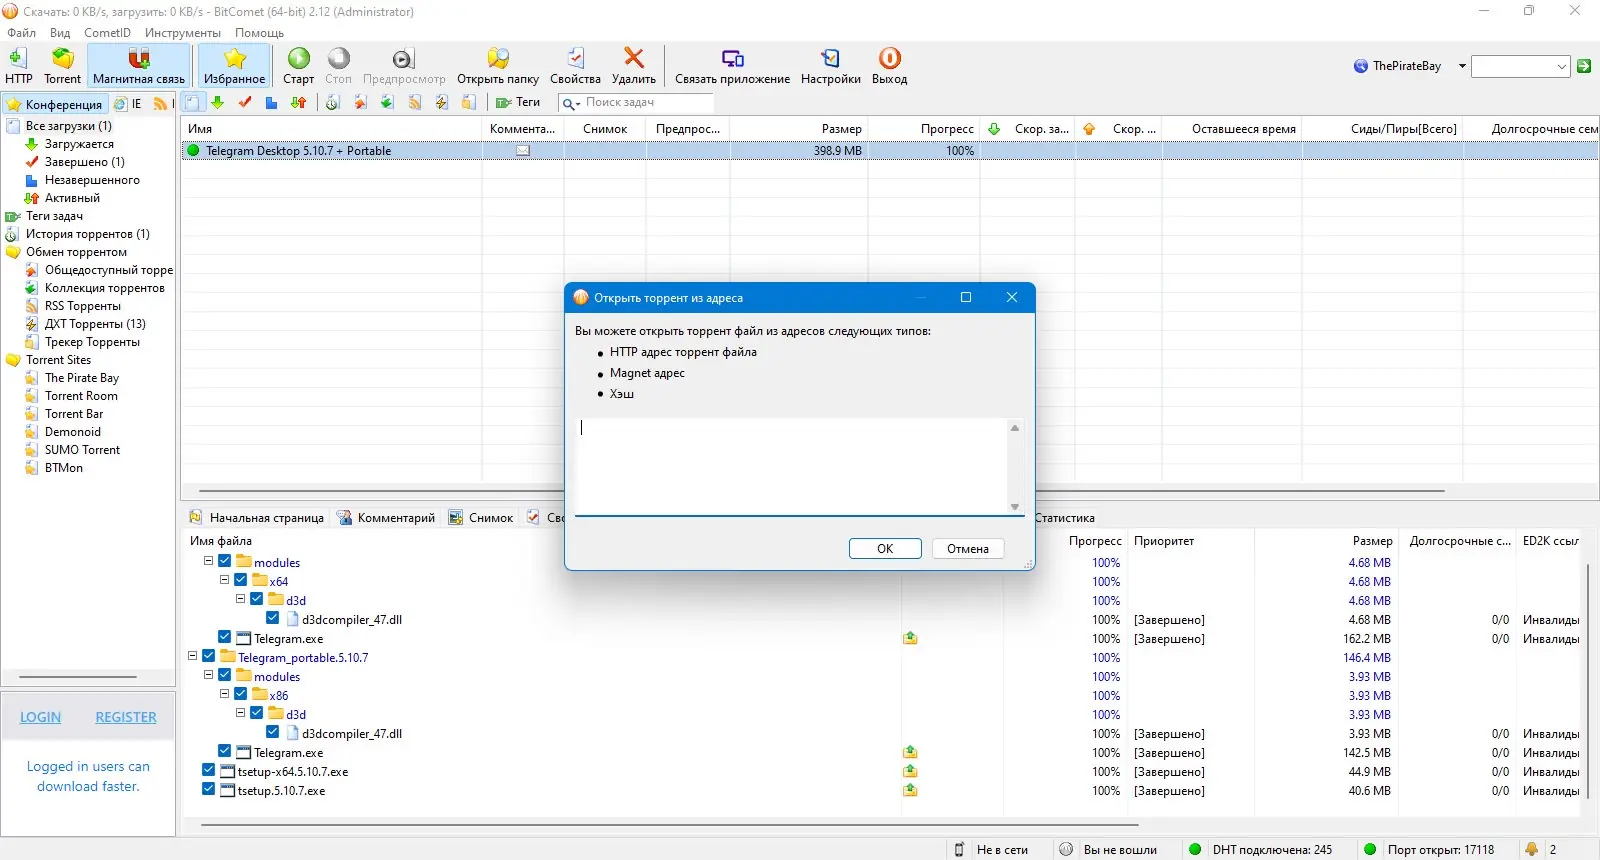1600x860 pixels.
Task: Open the Инструменты menu
Action: [182, 33]
